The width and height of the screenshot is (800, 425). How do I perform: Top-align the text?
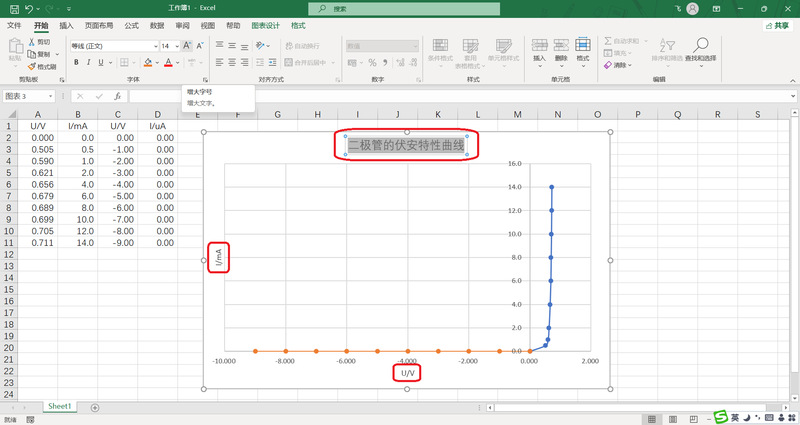point(219,45)
